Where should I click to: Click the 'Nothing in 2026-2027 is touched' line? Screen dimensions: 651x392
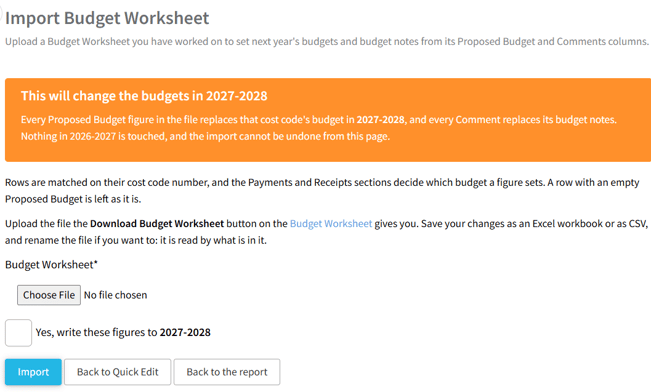pyautogui.click(x=206, y=136)
